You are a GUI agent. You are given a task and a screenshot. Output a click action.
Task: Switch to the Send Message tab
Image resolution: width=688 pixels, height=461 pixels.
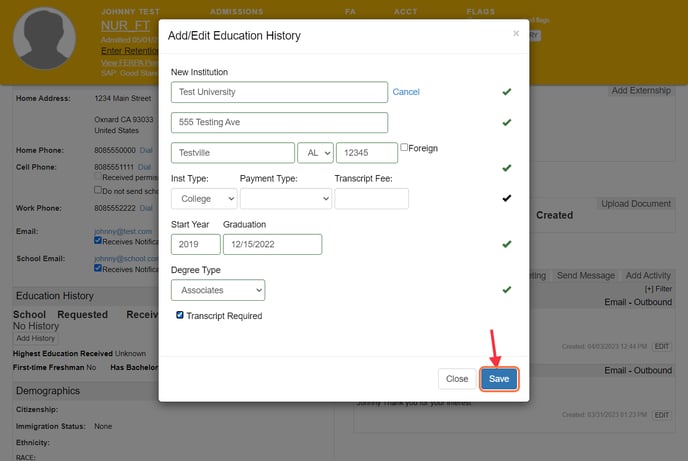(585, 275)
